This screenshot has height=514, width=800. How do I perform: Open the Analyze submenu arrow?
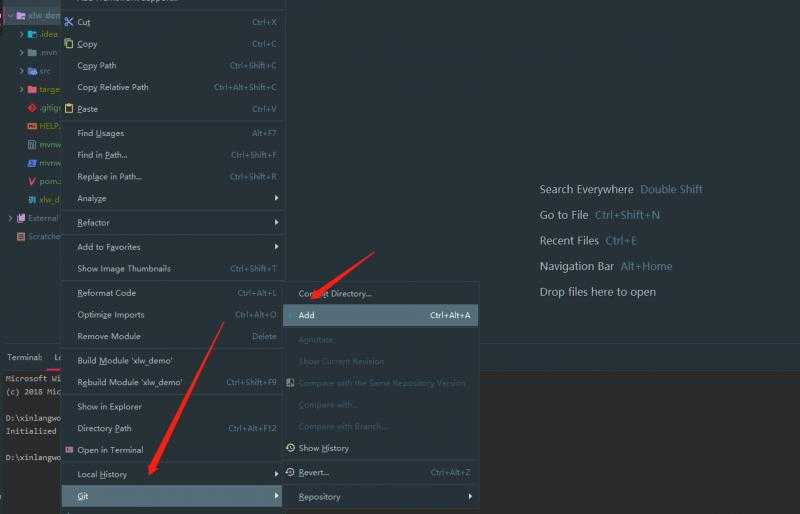point(276,198)
